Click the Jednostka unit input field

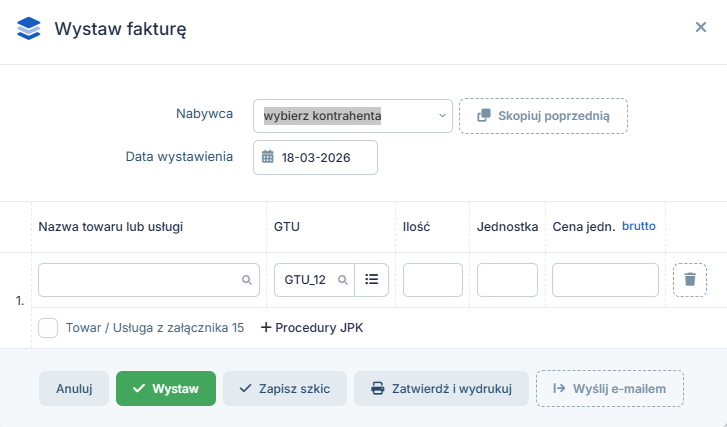[508, 280]
